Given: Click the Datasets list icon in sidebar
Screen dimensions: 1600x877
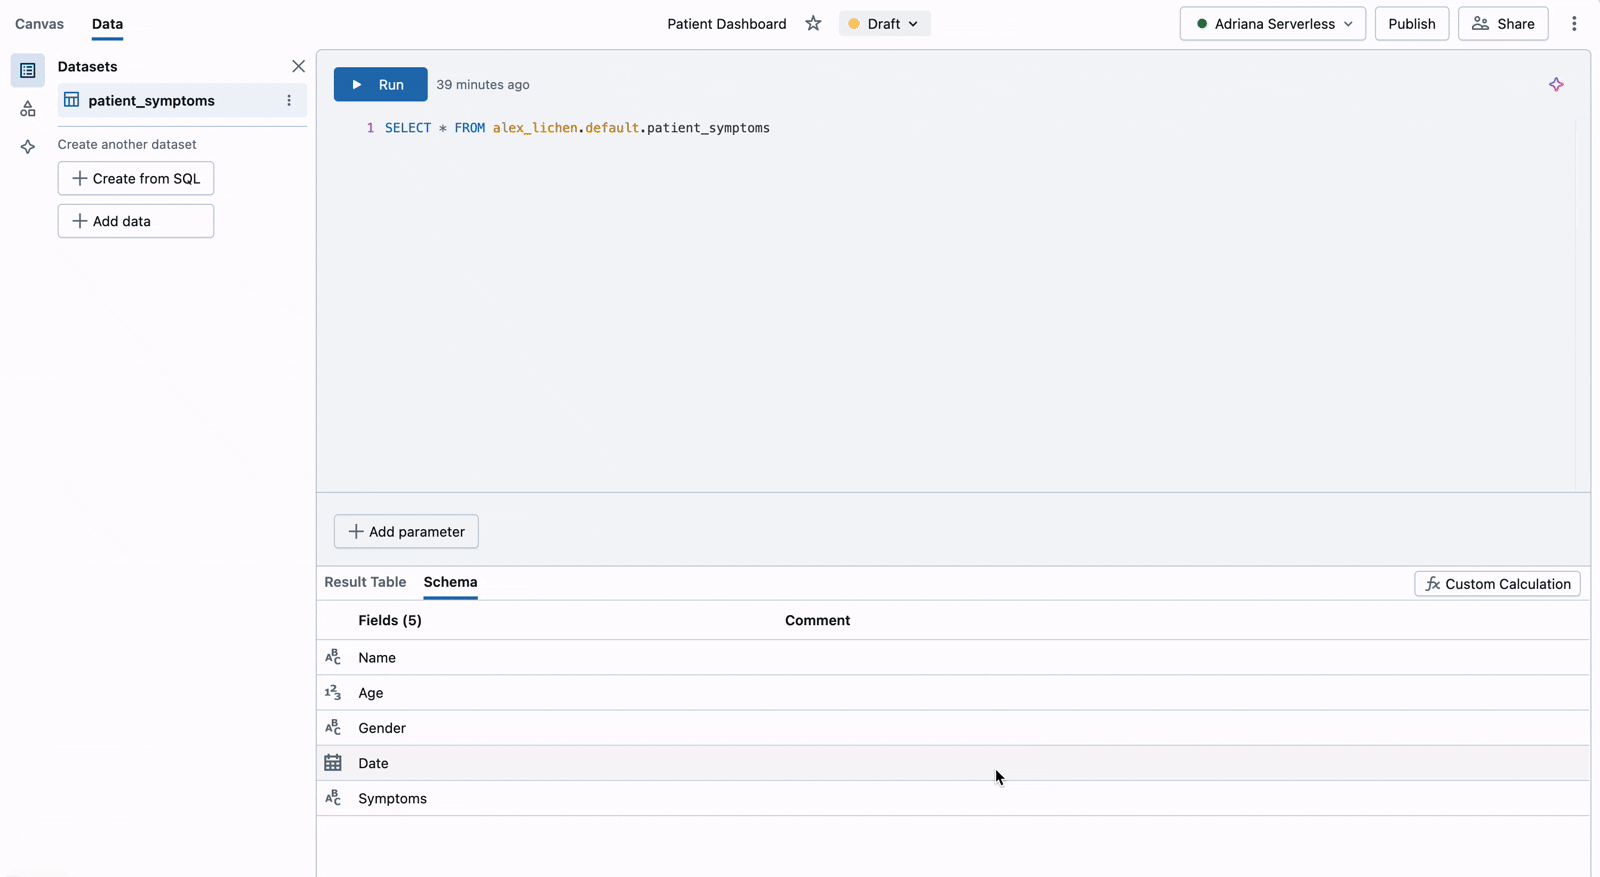Looking at the screenshot, I should click(28, 71).
